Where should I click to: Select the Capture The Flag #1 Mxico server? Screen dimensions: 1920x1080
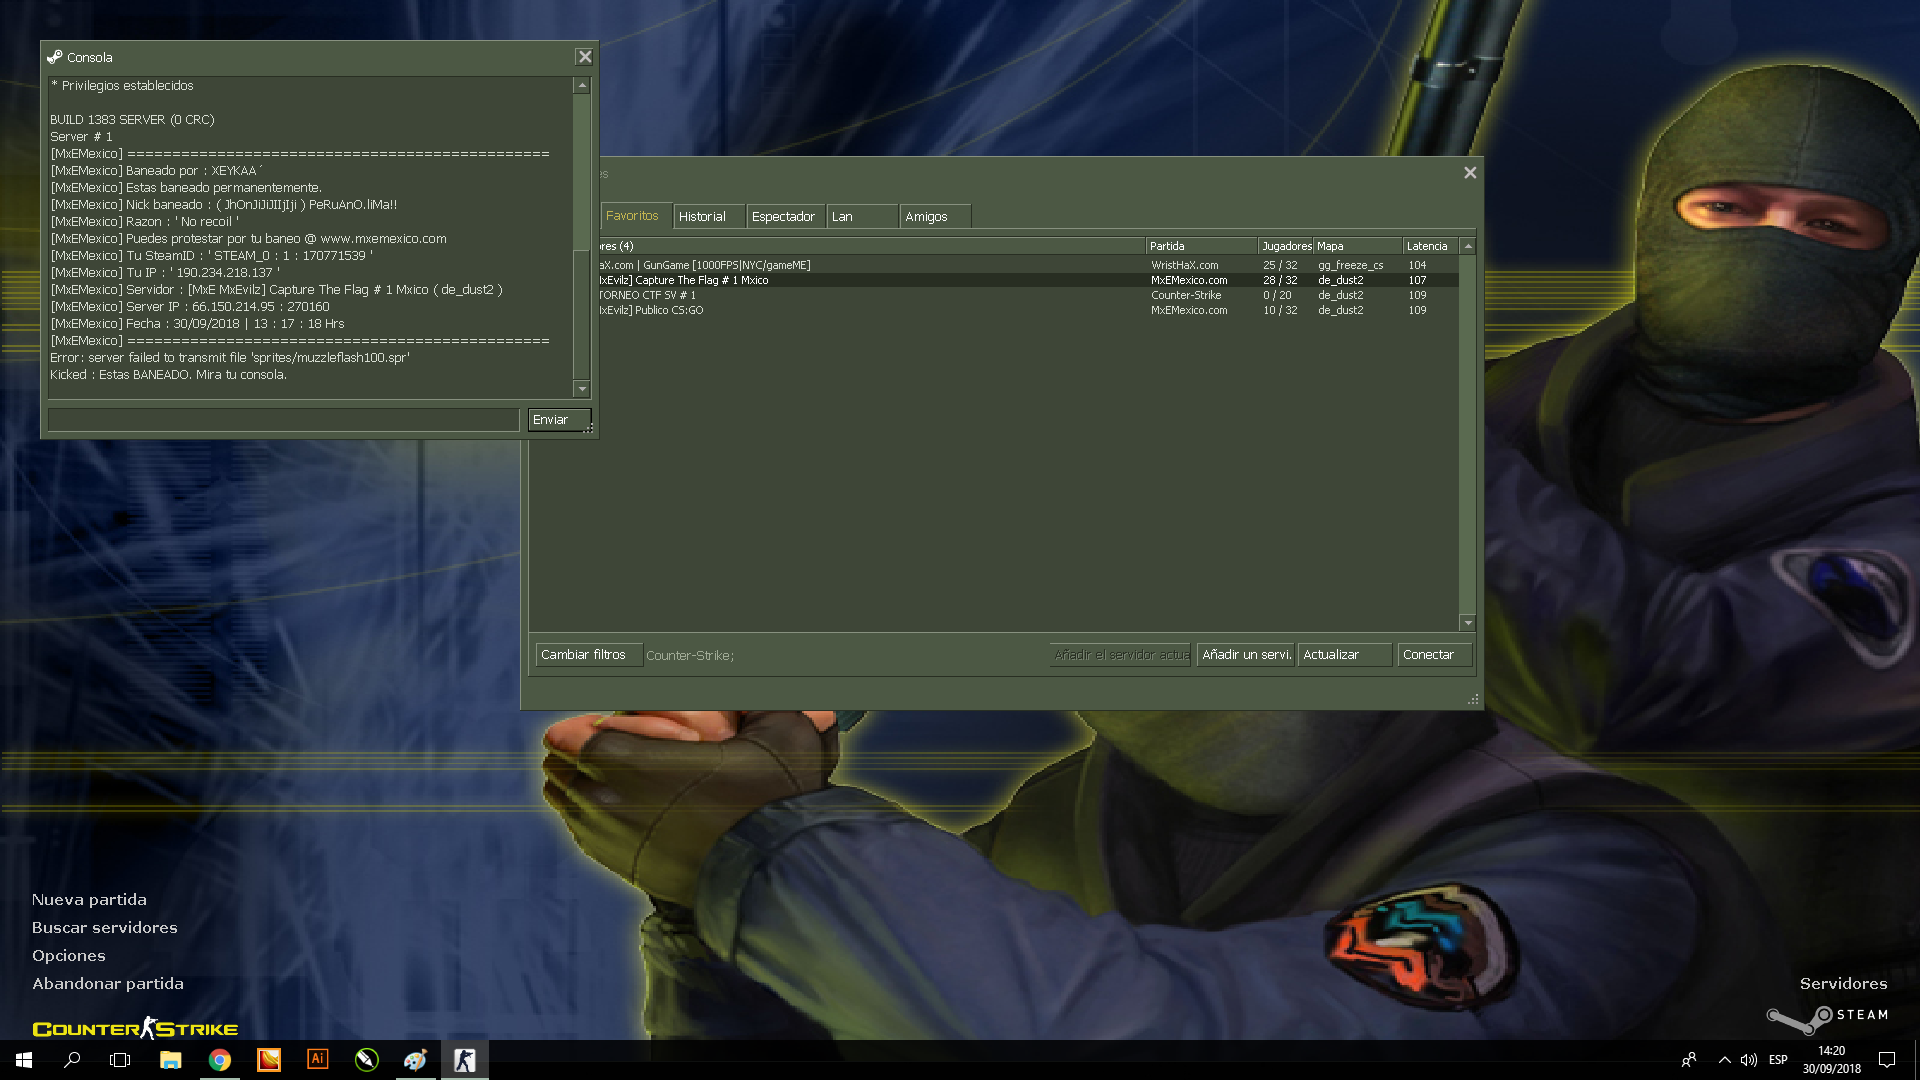(x=1027, y=280)
